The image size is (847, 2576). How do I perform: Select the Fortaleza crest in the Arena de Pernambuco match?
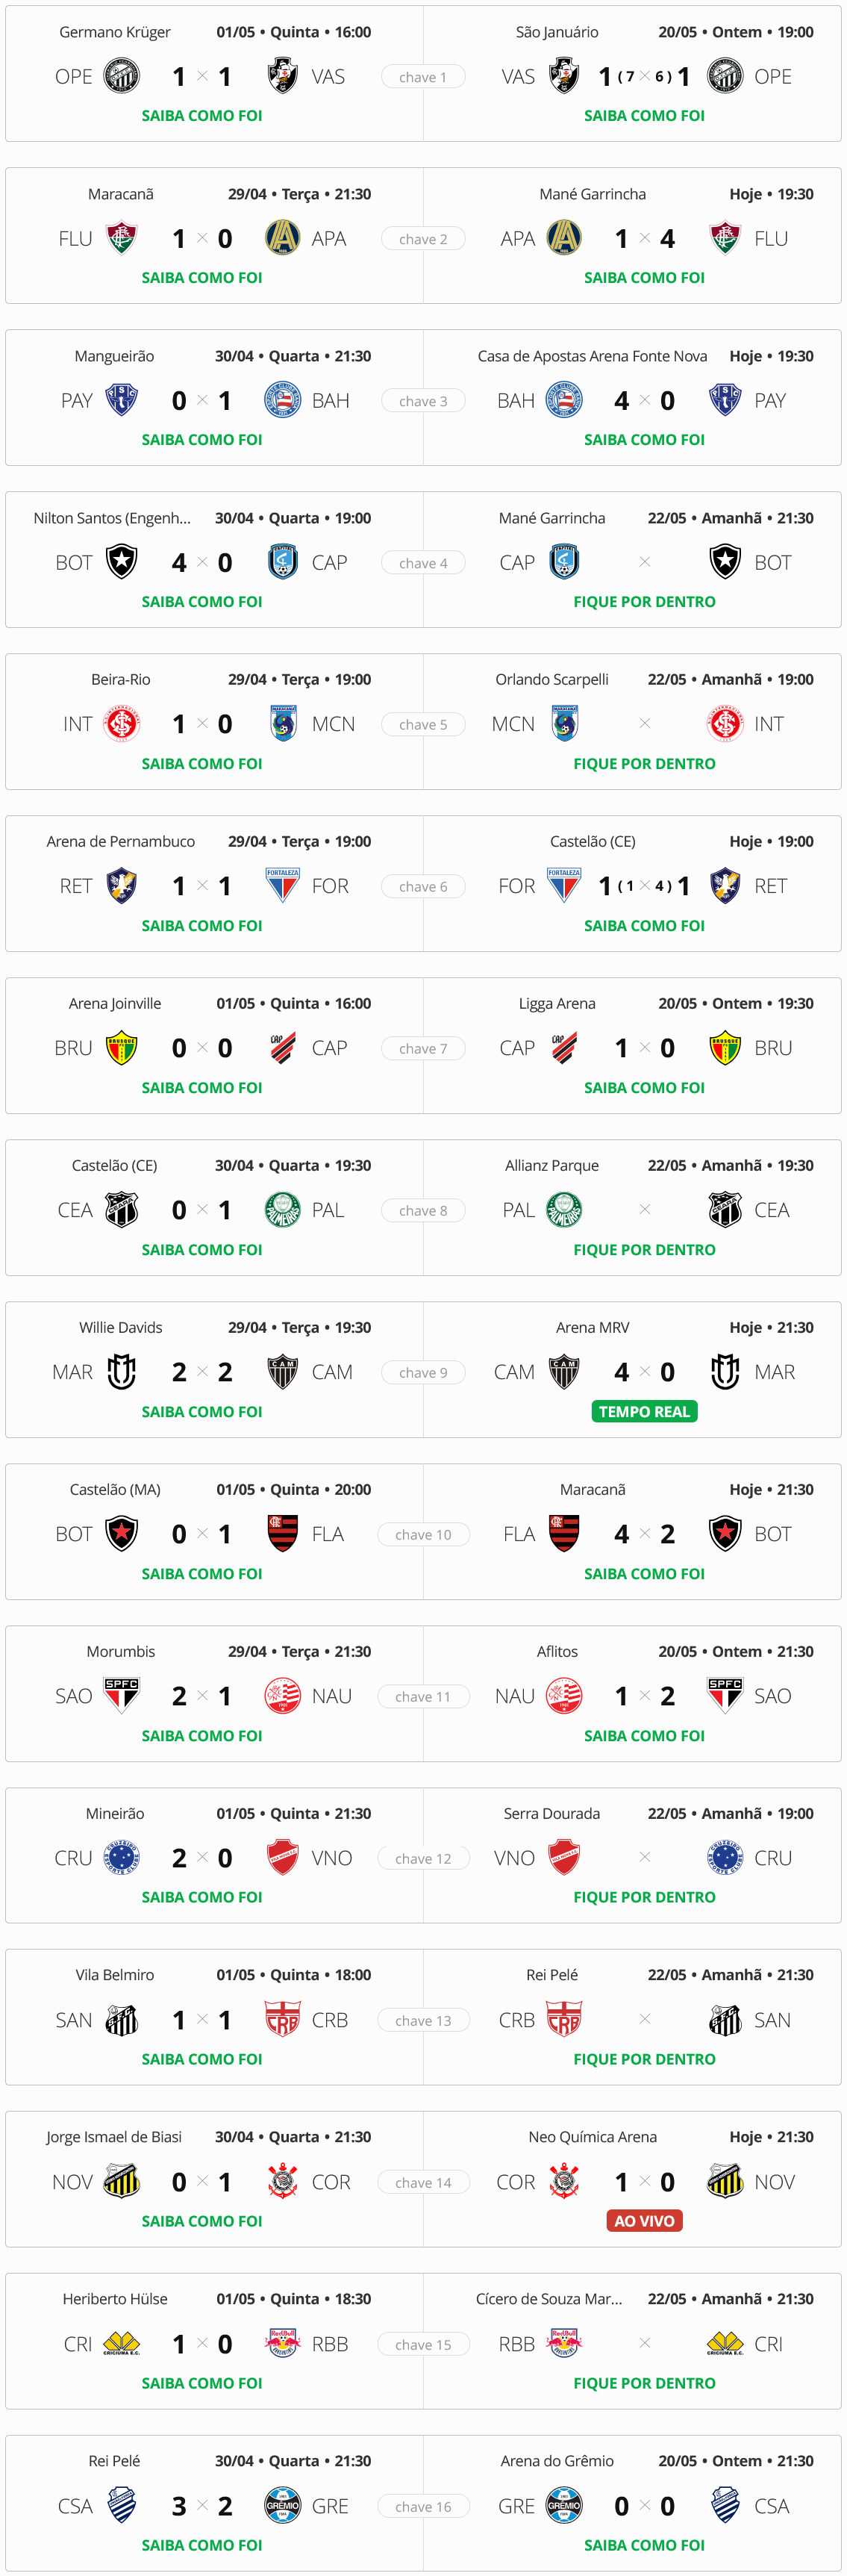click(283, 886)
